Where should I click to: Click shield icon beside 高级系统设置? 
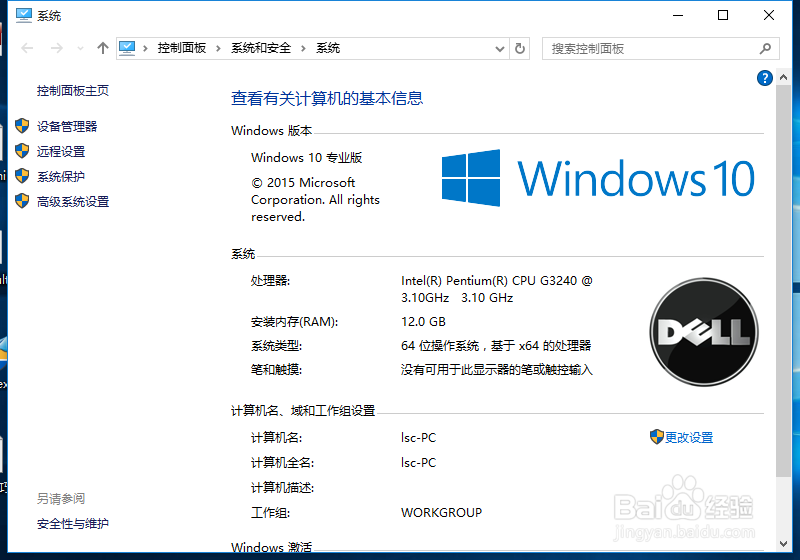click(22, 200)
